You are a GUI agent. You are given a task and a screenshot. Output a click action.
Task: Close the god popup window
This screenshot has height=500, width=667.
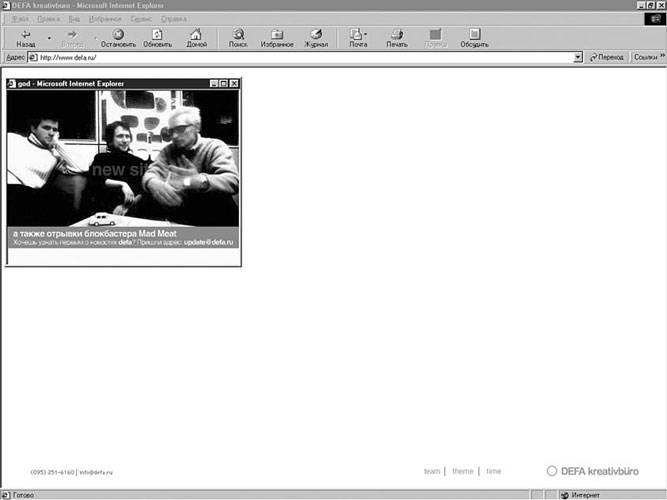pos(234,84)
